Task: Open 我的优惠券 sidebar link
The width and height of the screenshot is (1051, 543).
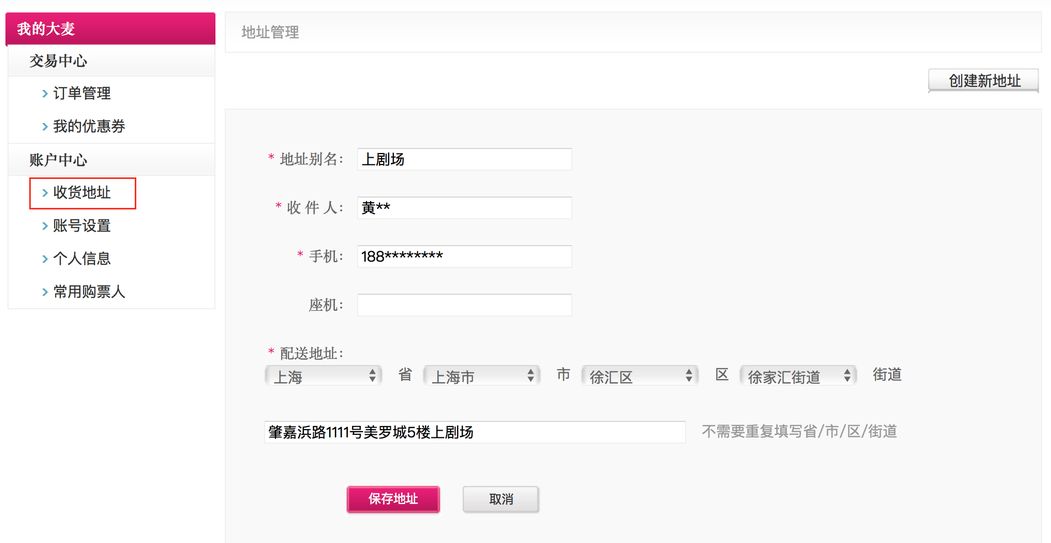Action: click(x=89, y=126)
